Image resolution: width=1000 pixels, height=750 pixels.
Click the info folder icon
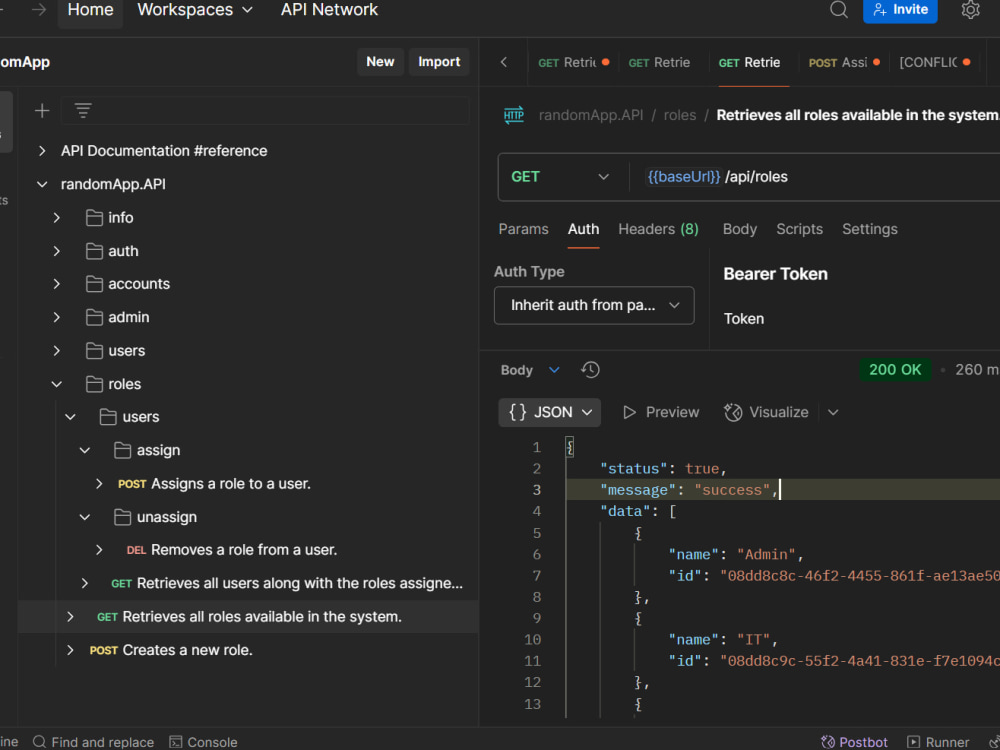(94, 218)
